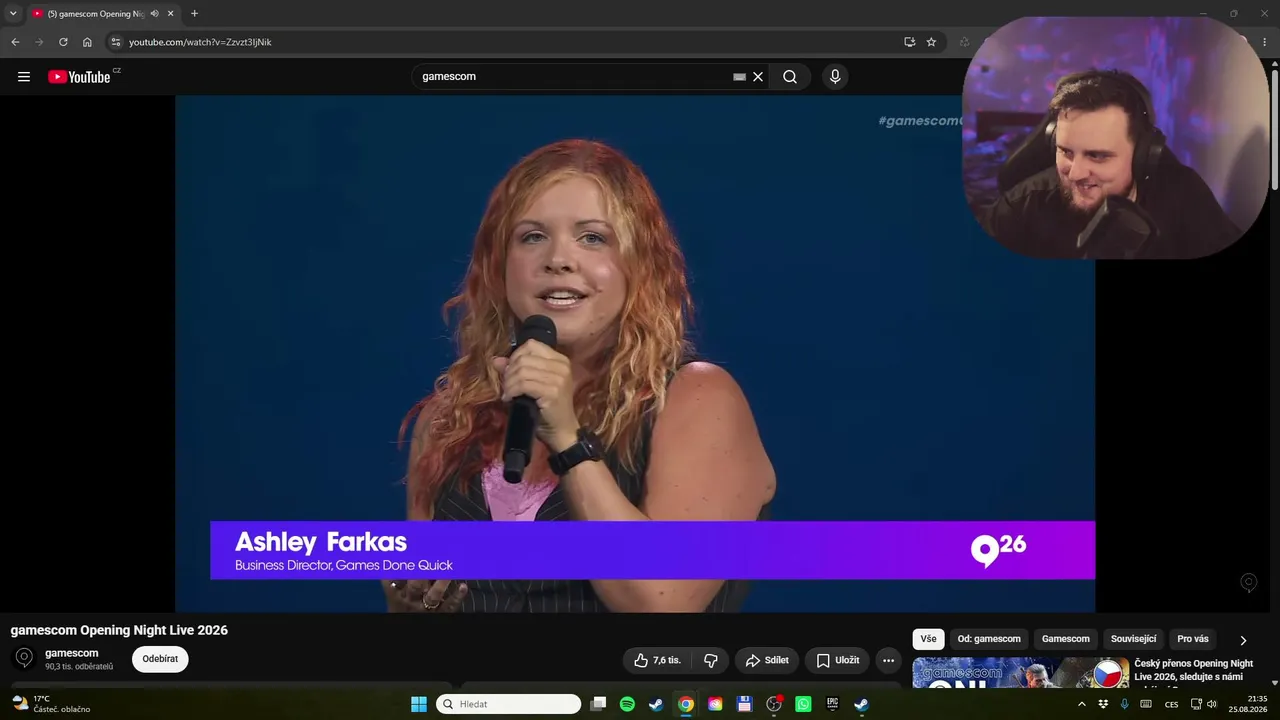Open the Český přenos Opening Night thumbnail
The image size is (1280, 720).
1020,673
